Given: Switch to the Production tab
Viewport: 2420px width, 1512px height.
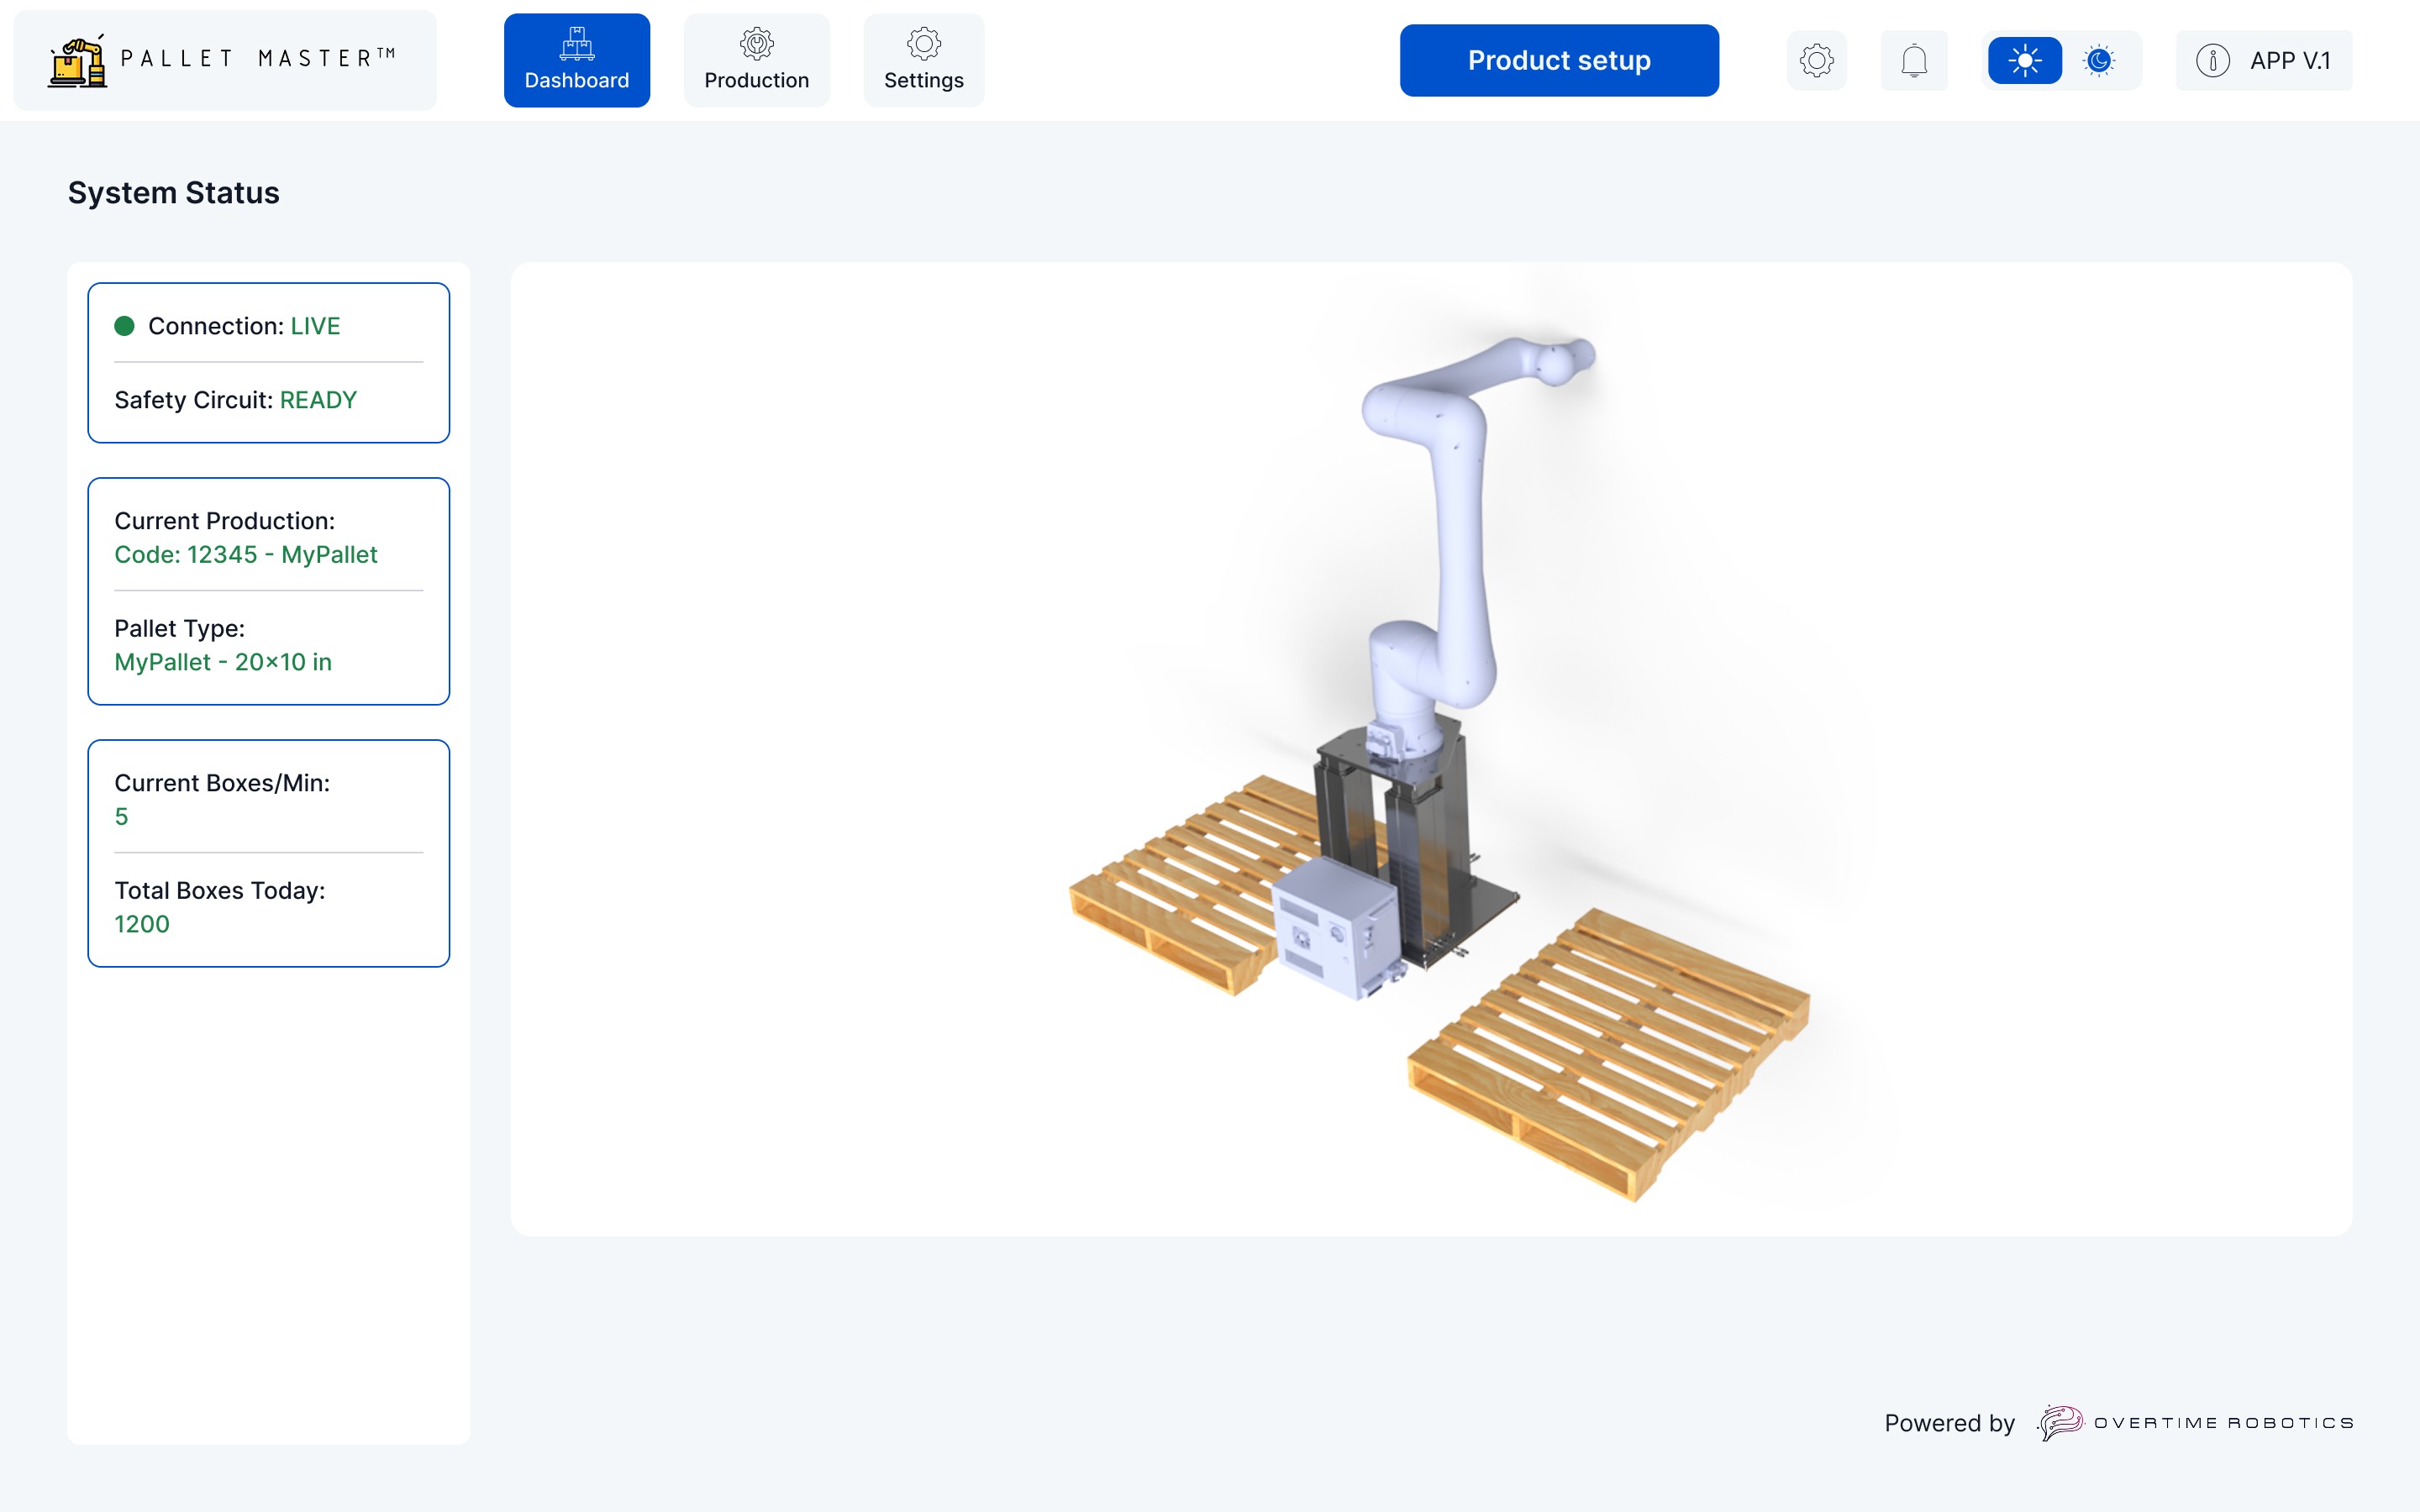Looking at the screenshot, I should 756,60.
